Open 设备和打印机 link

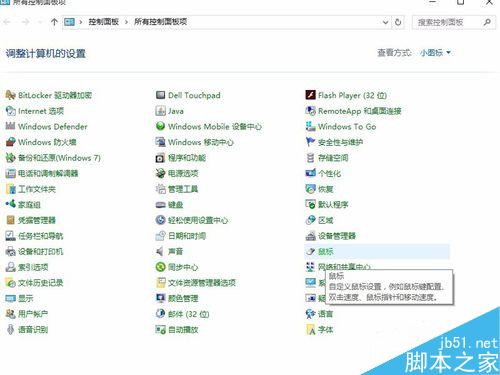coord(40,252)
